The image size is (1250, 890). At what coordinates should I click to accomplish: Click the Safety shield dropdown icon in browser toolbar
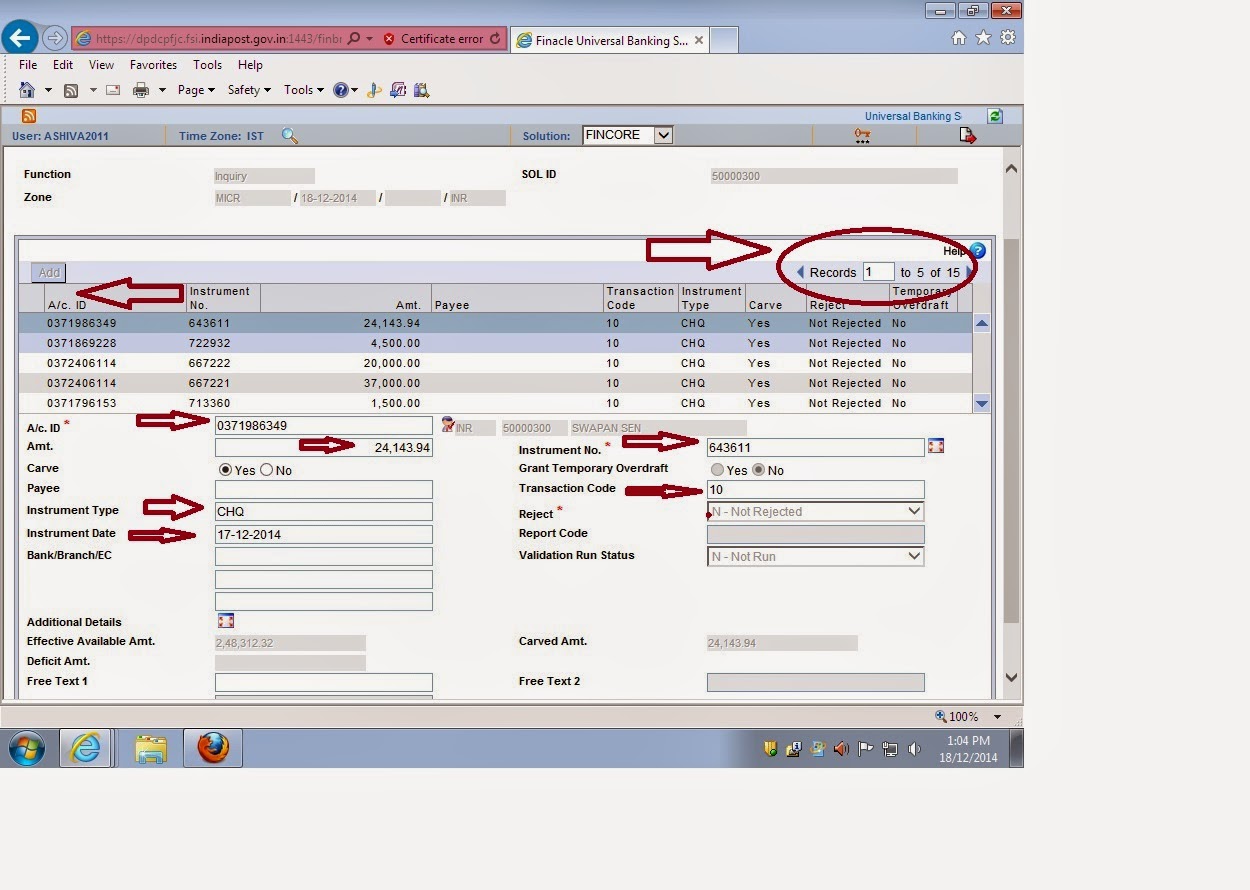tap(268, 89)
